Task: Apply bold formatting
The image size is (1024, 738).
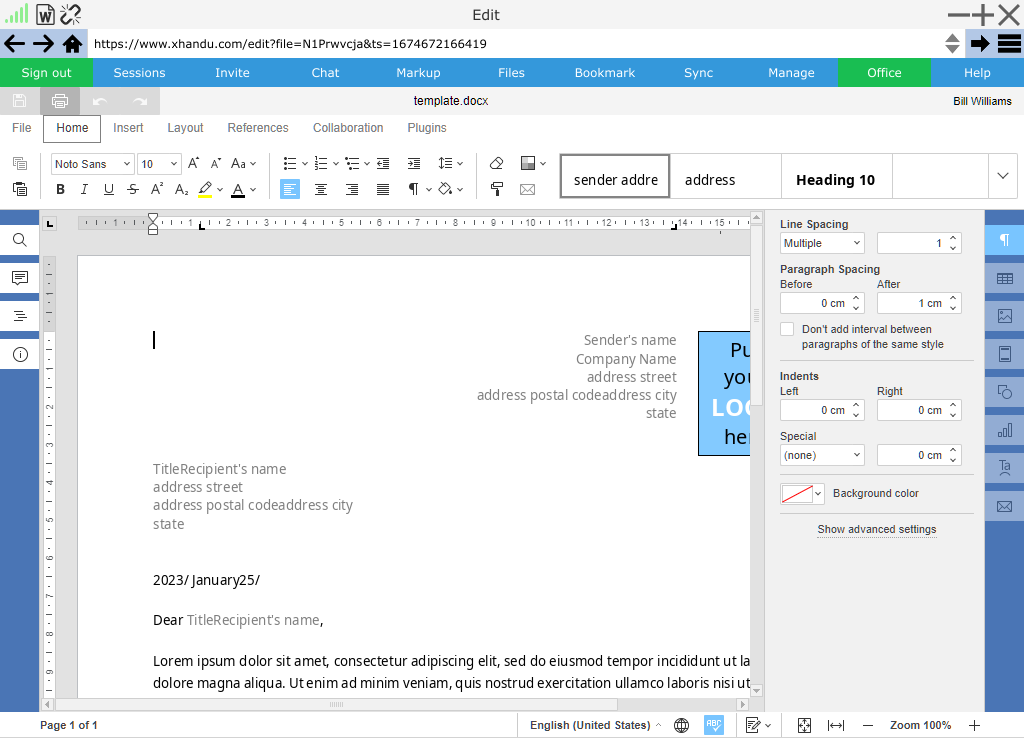Action: (60, 189)
